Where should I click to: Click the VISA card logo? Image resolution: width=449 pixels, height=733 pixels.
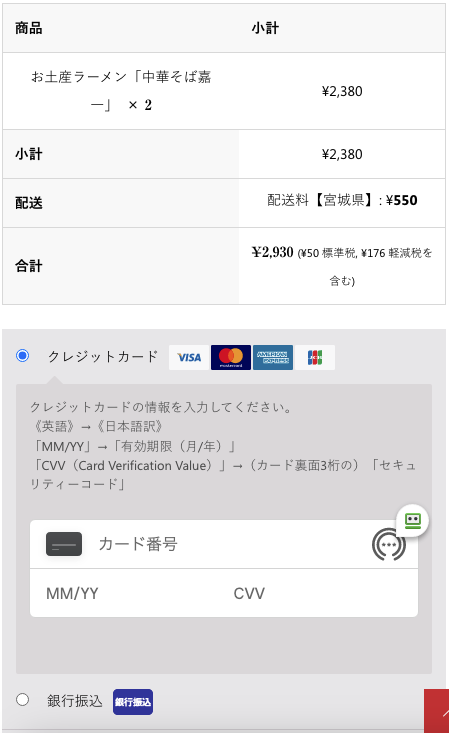pos(189,358)
